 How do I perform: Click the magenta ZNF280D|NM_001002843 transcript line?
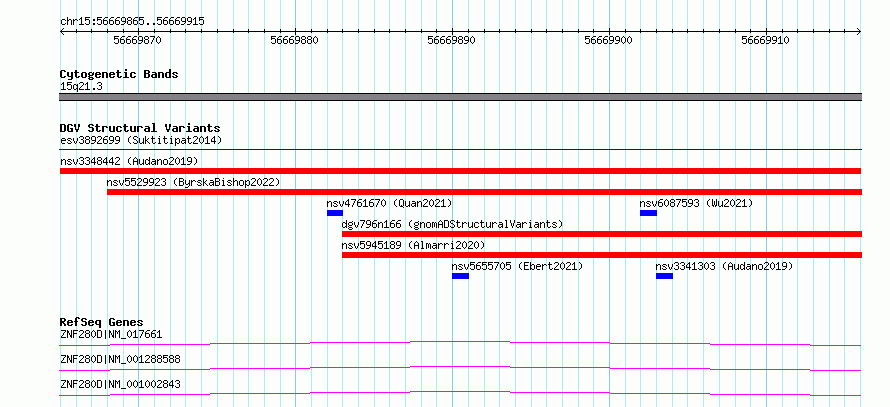pyautogui.click(x=460, y=393)
